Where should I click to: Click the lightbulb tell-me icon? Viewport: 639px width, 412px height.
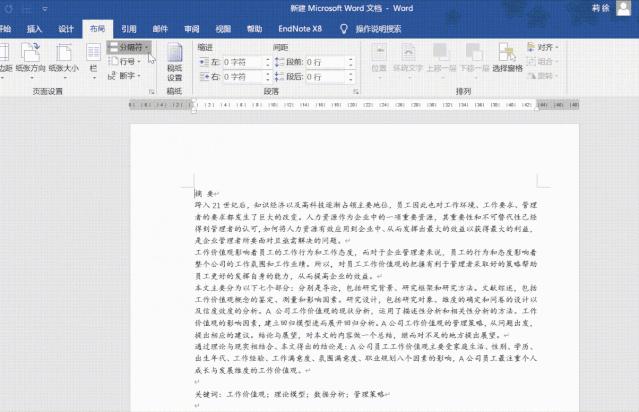click(344, 29)
